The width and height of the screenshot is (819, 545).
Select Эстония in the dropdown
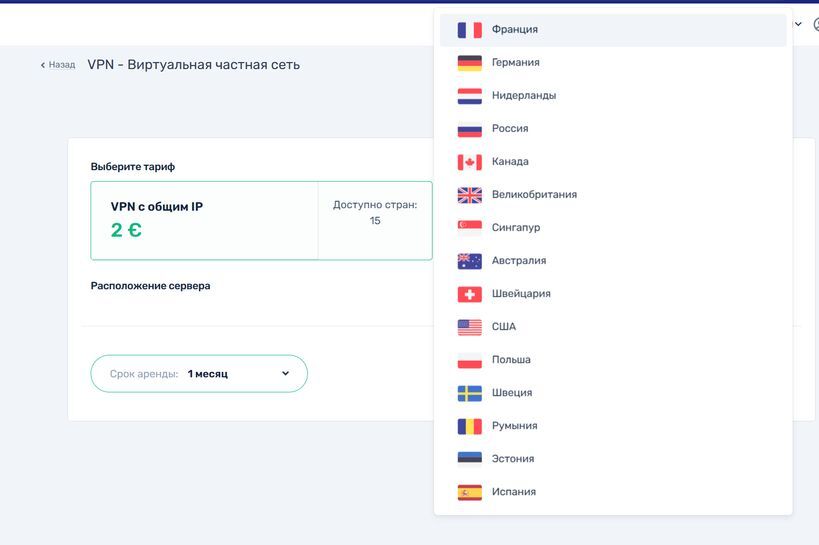click(x=513, y=459)
